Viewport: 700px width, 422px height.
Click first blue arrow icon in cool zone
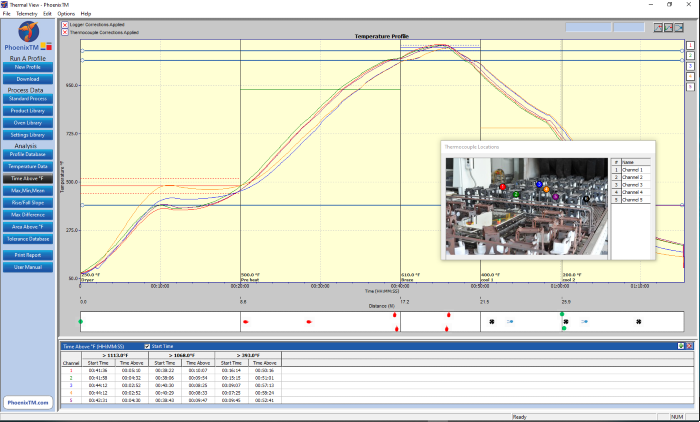510,322
